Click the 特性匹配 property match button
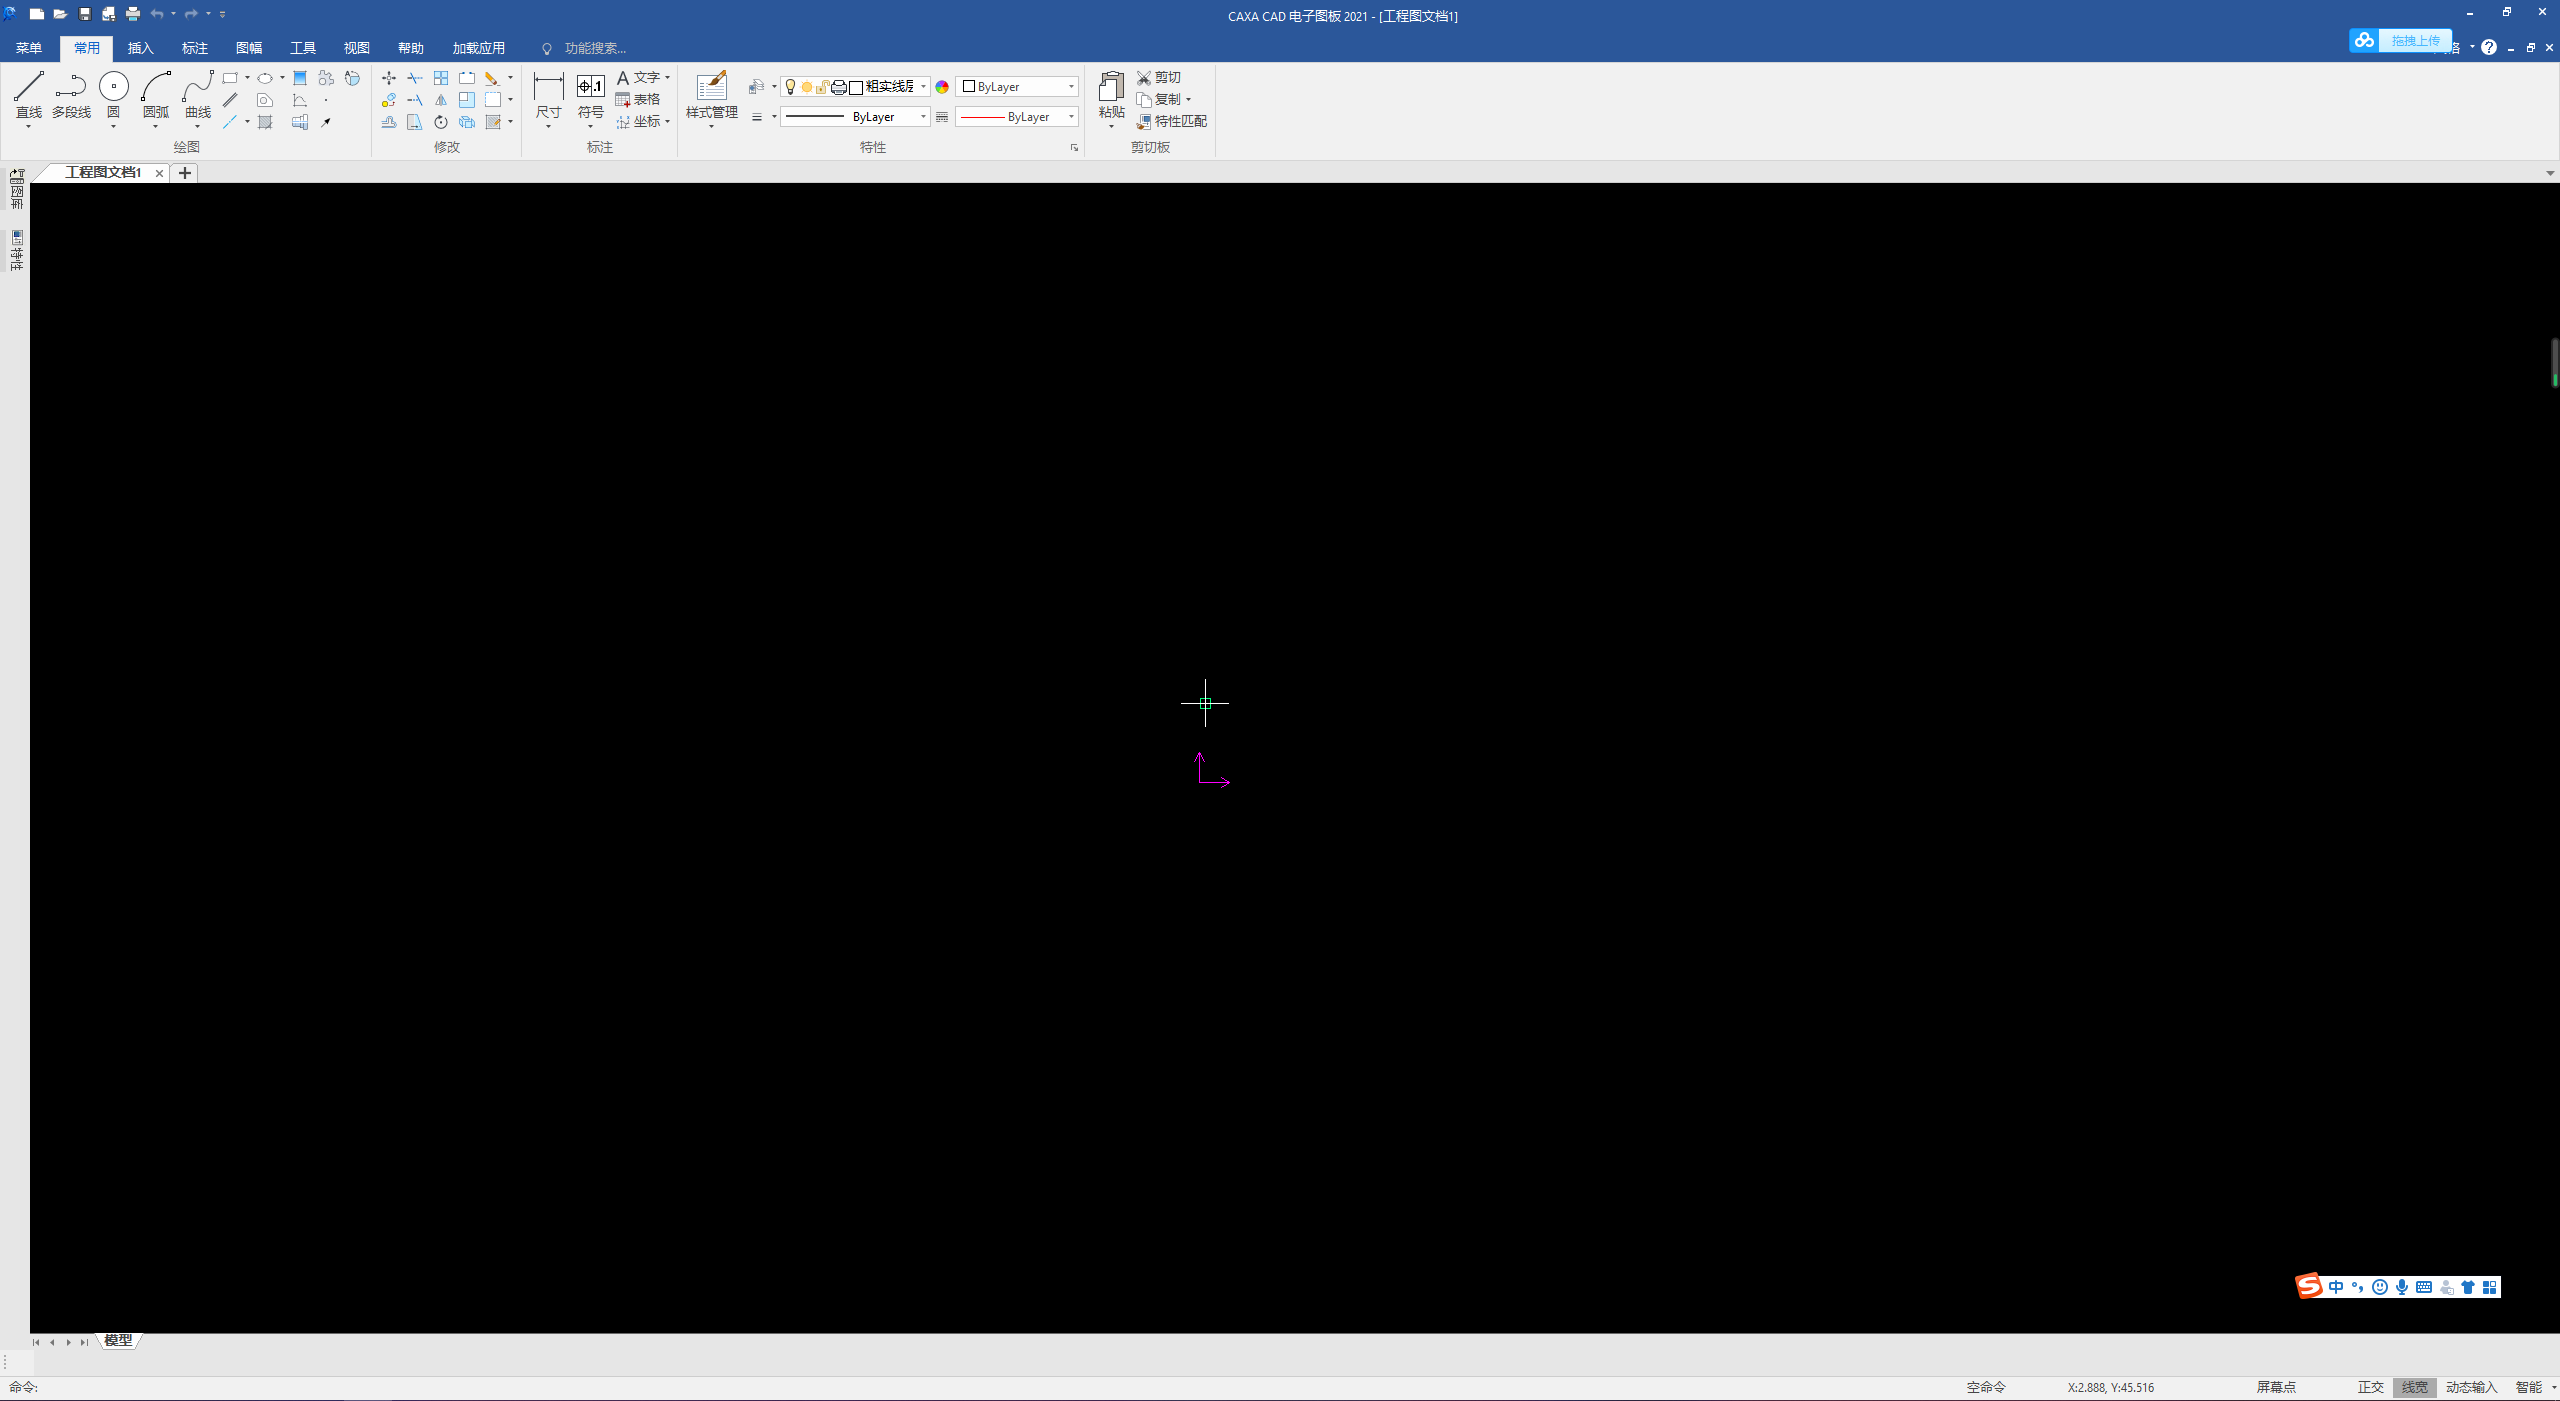This screenshot has width=2560, height=1401. pos(1171,121)
